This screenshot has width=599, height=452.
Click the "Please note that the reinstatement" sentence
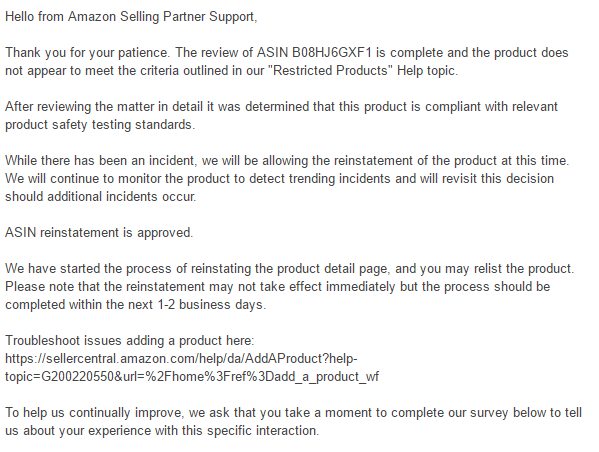(x=277, y=287)
